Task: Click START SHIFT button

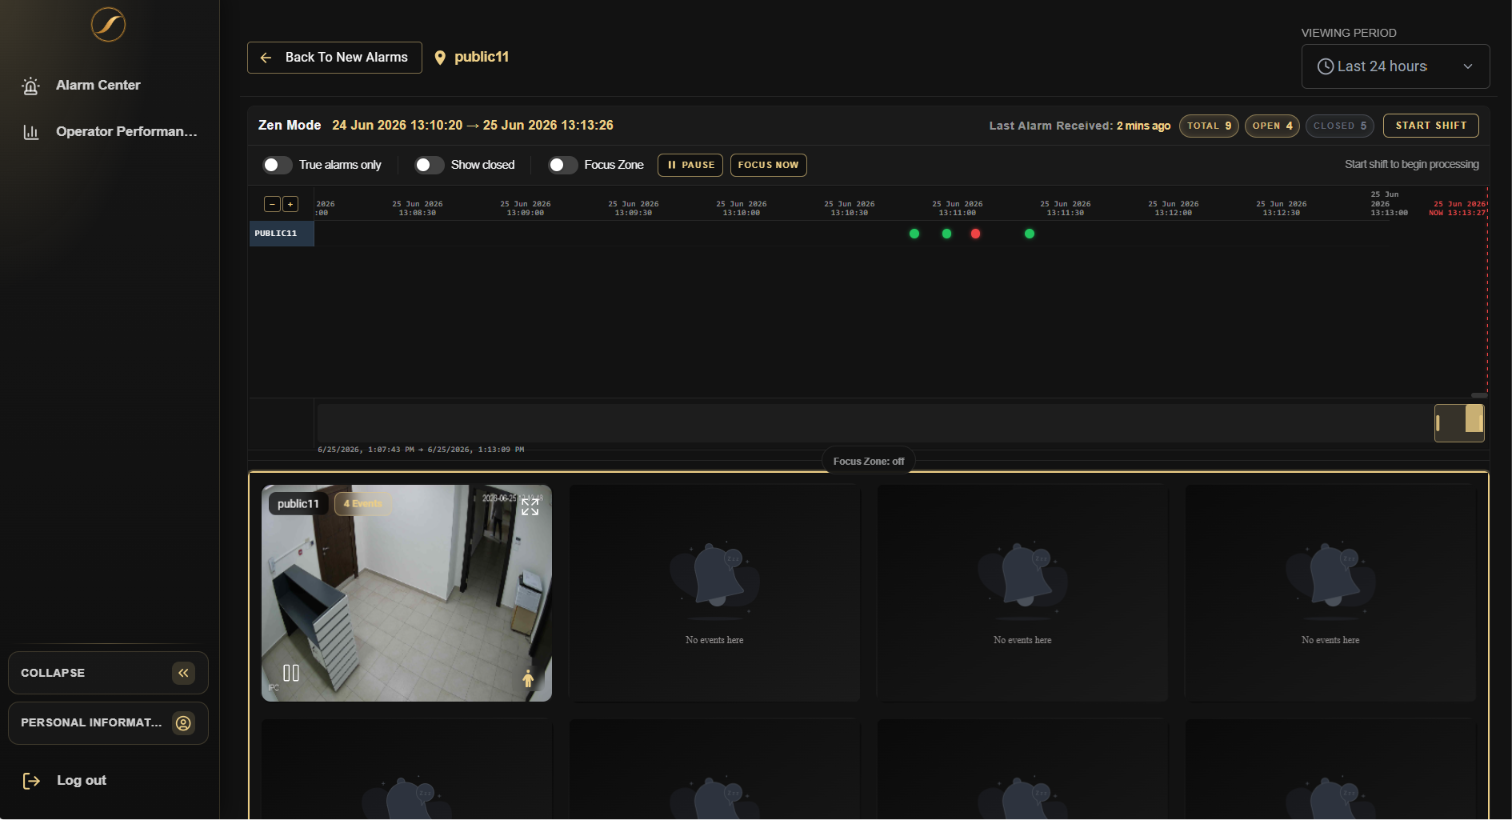Action: coord(1430,126)
